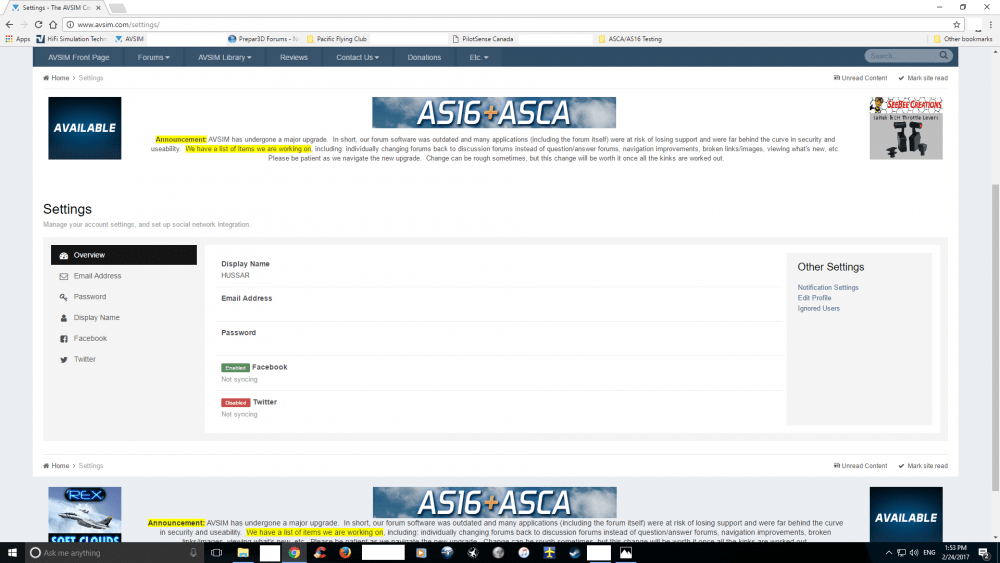Click the Cortana Ask me anything box
Viewport: 1000px width, 563px height.
114,553
